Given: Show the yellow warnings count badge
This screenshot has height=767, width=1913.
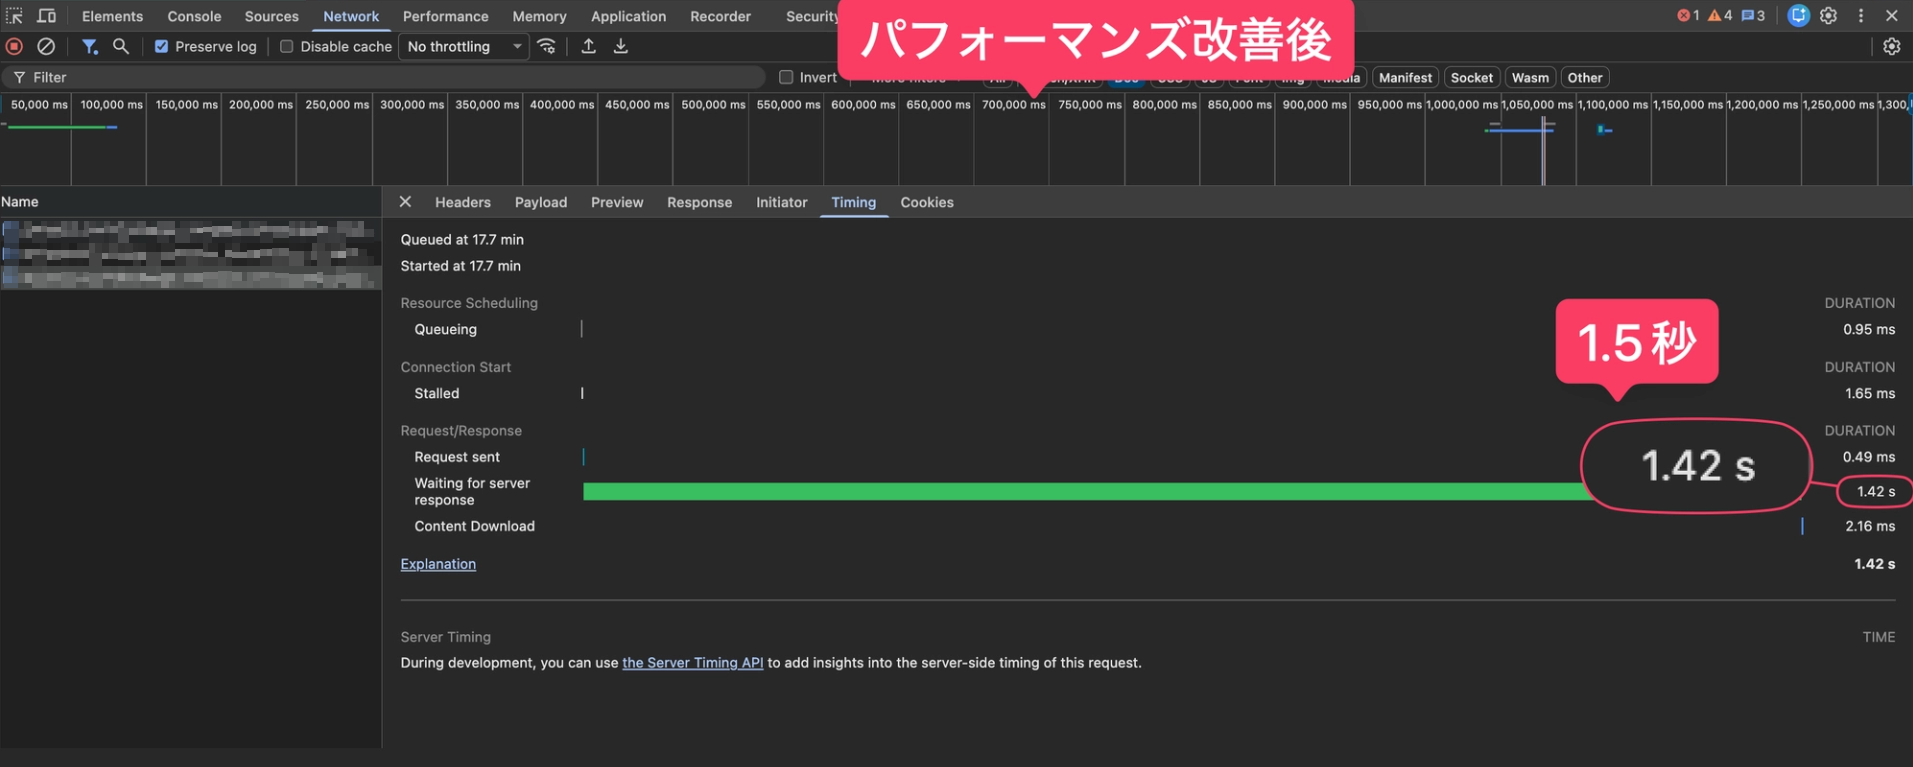Looking at the screenshot, I should tap(1720, 15).
